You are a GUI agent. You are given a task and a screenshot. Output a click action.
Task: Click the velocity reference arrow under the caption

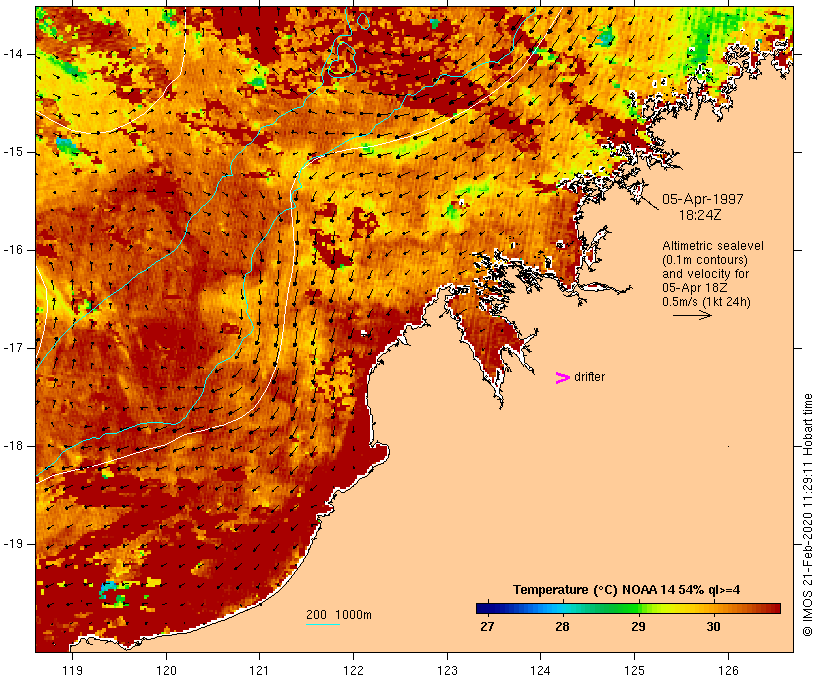[x=692, y=315]
